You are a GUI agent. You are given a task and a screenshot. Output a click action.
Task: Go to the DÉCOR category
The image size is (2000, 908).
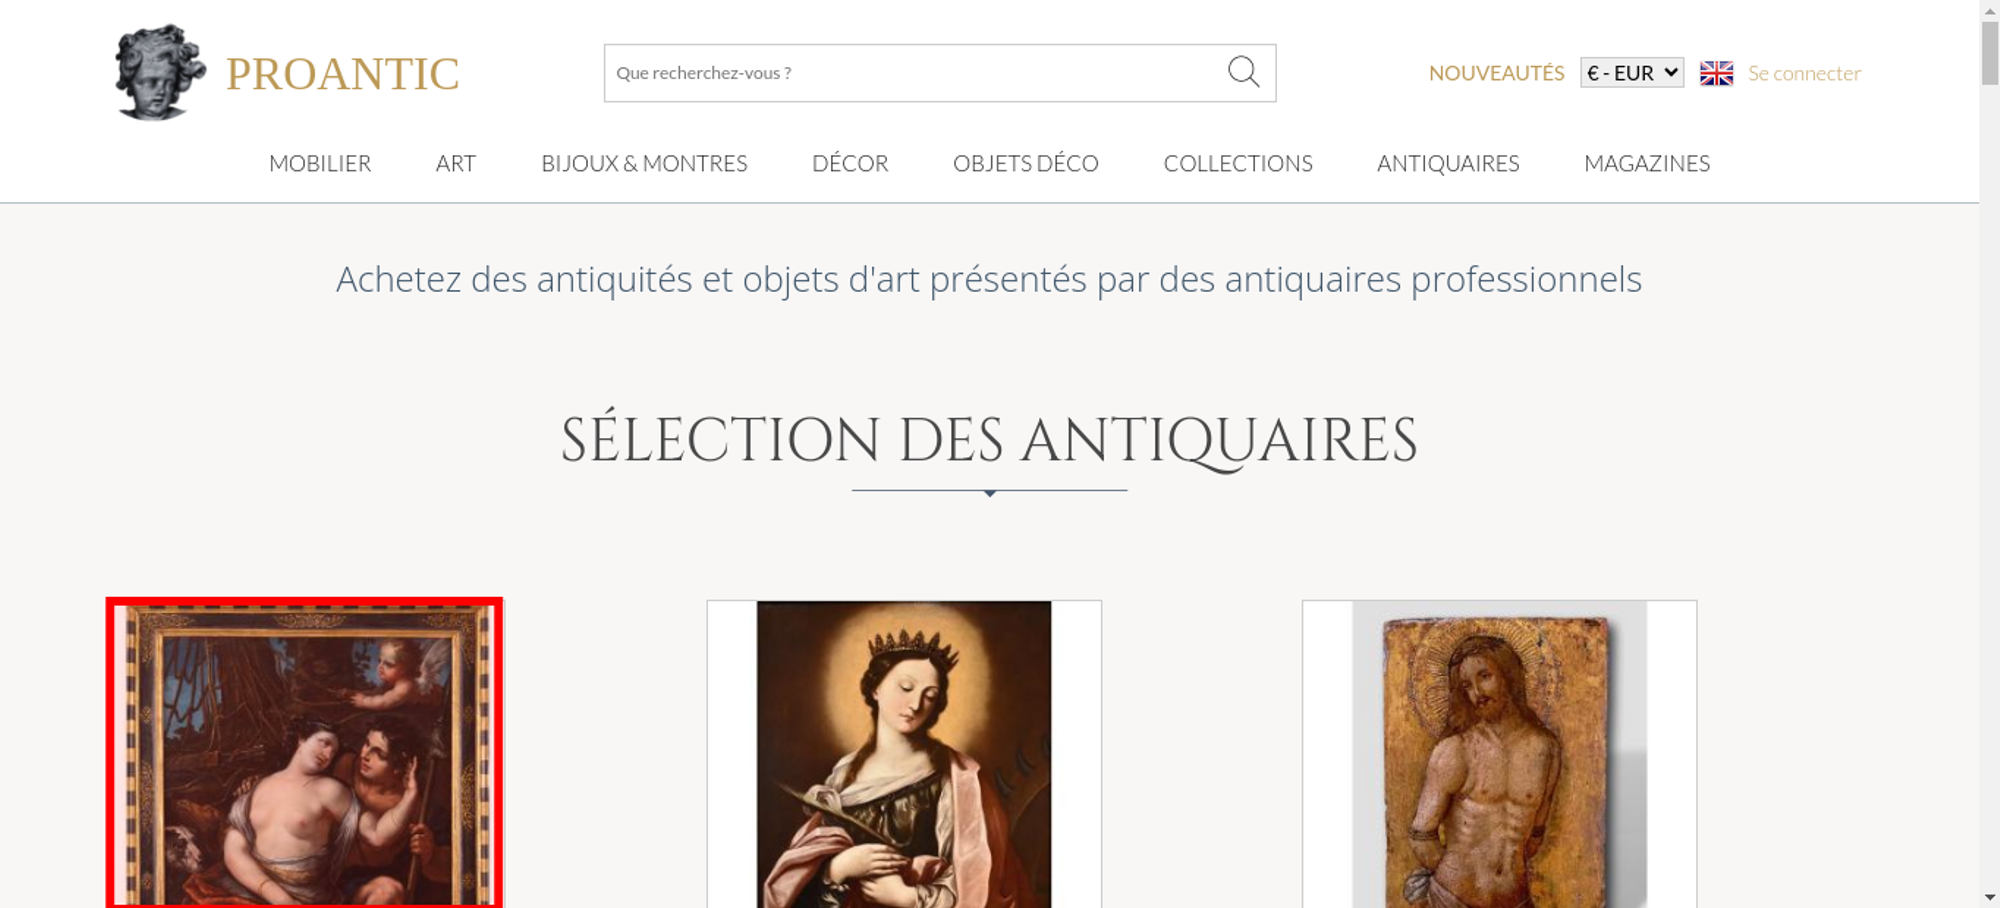point(850,163)
